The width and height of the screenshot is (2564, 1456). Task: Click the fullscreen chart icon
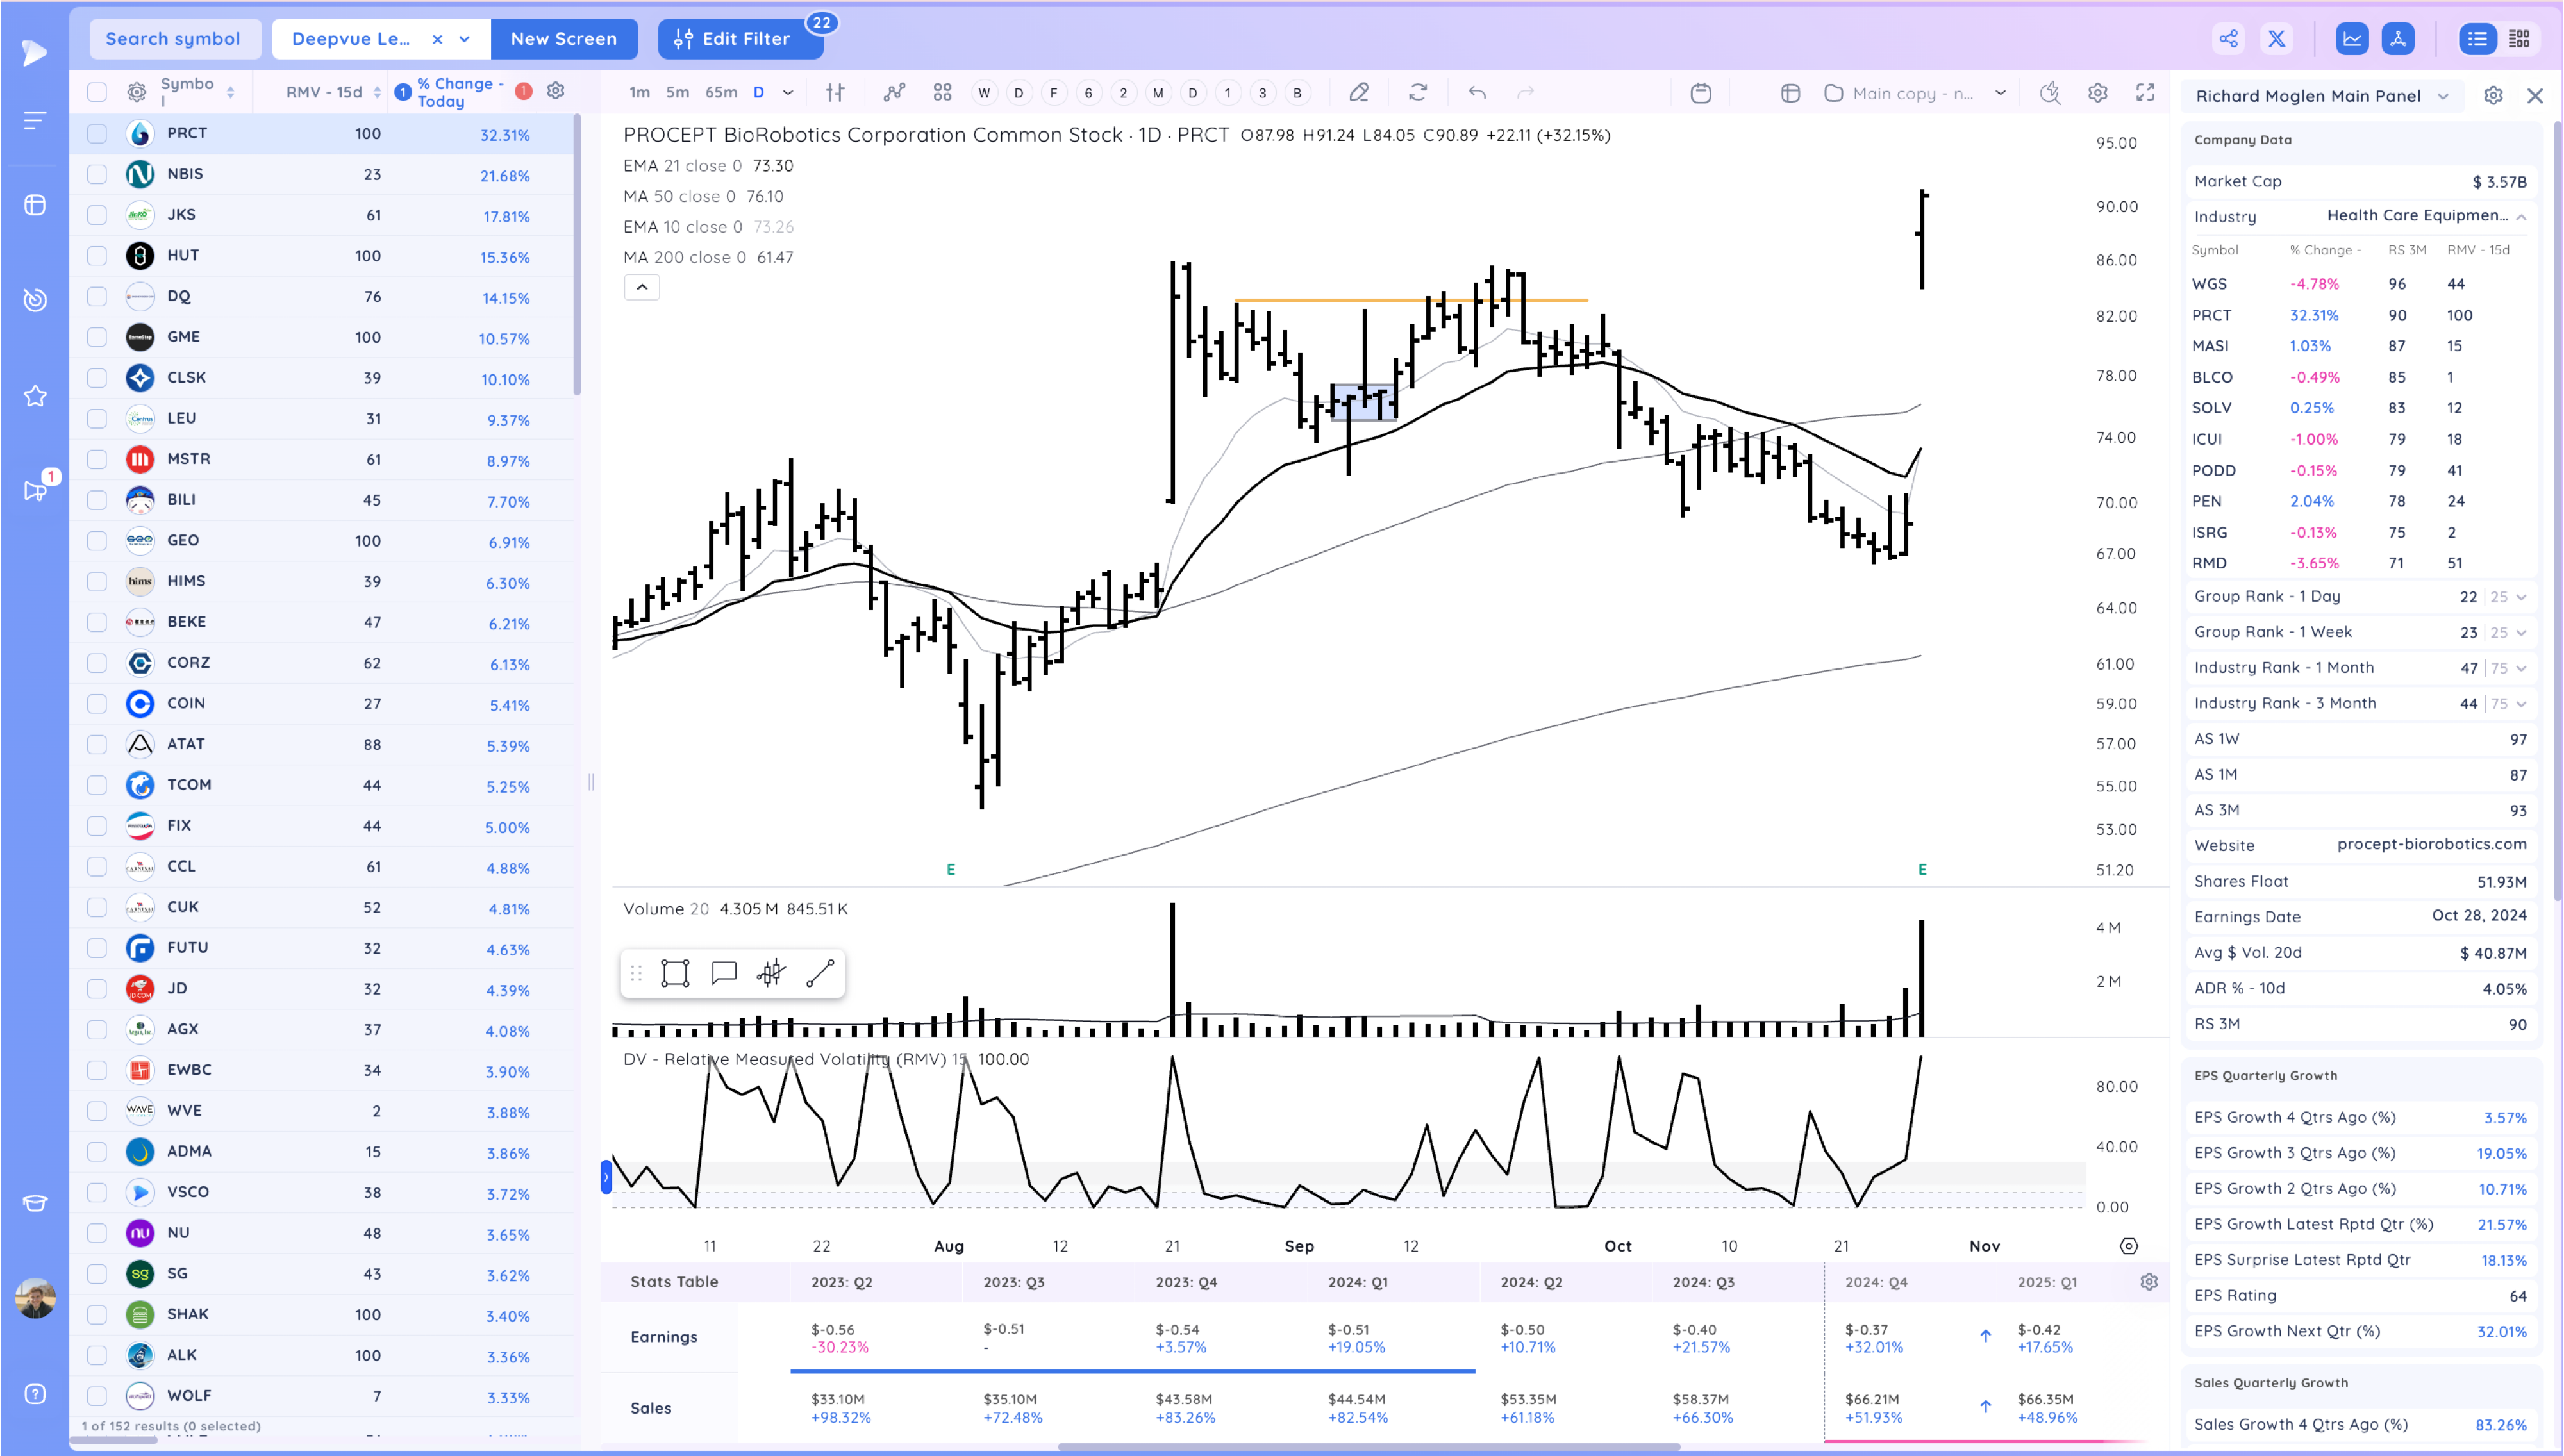click(x=2145, y=93)
